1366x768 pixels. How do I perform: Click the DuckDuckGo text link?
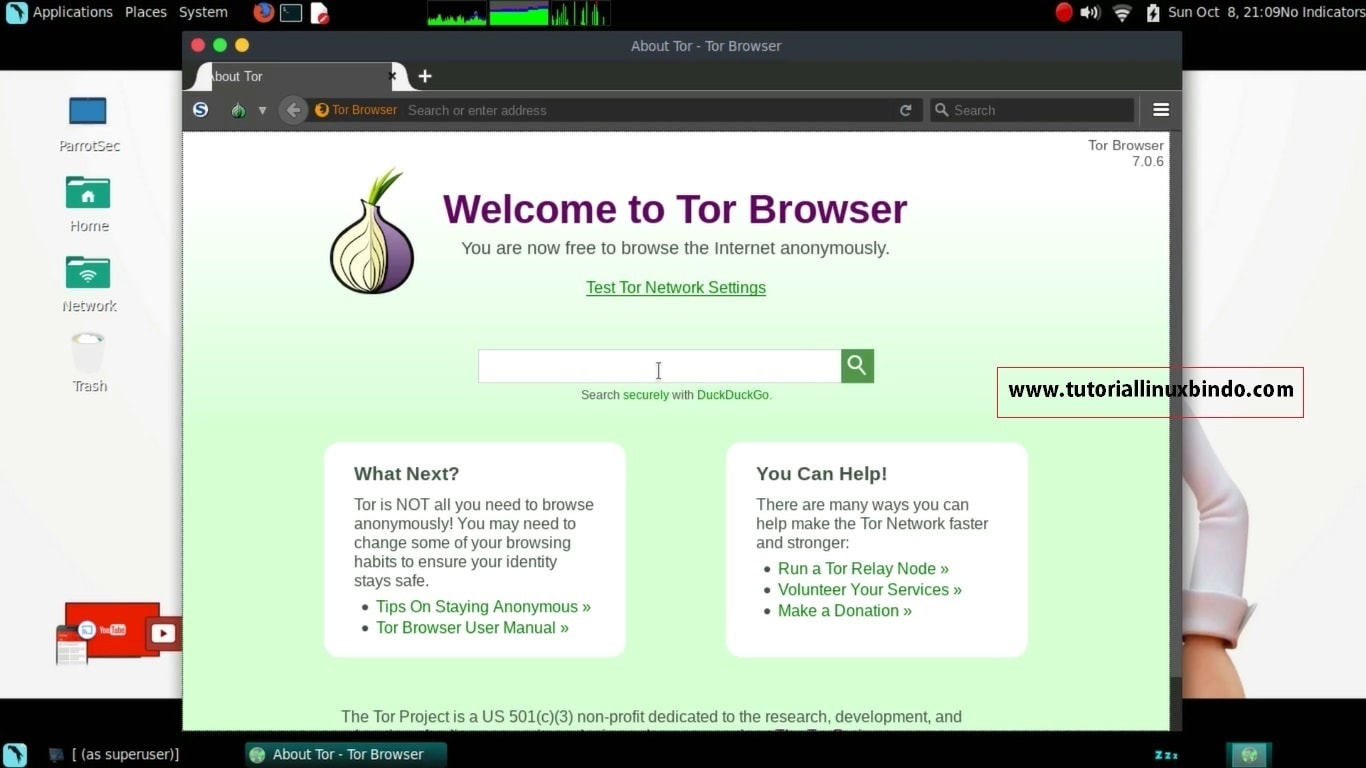(733, 395)
